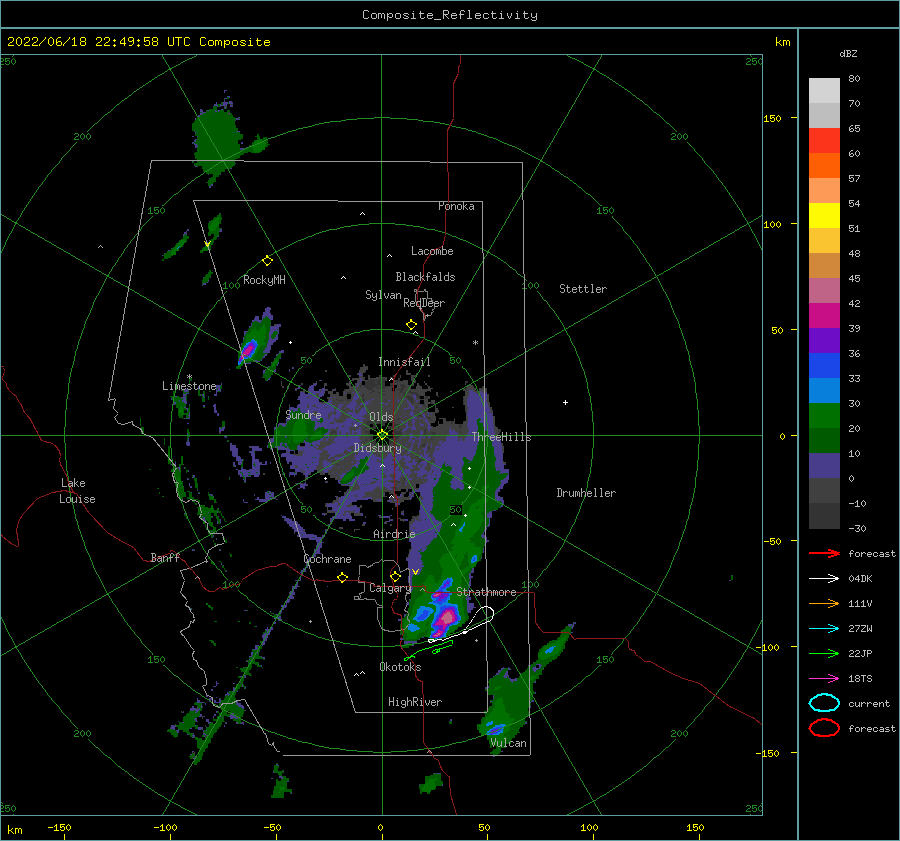Screen dimensions: 900x841
Task: Click the Vulcan town label
Action: (509, 743)
